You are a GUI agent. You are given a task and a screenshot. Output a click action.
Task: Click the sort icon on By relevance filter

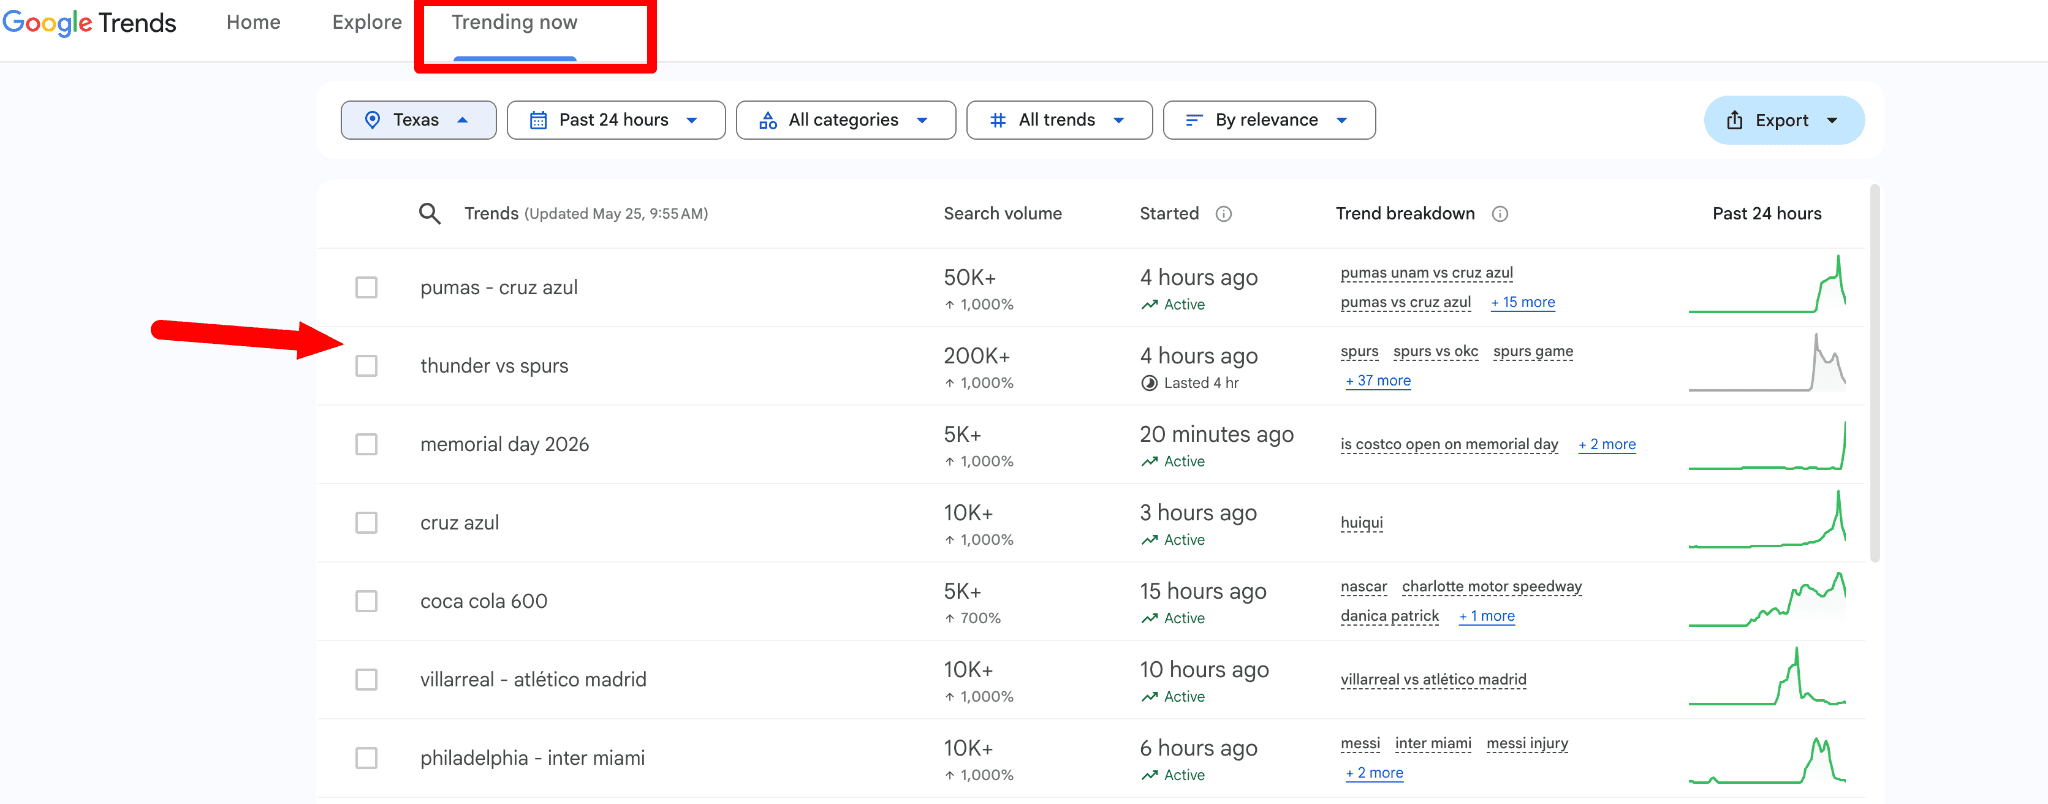coord(1194,120)
